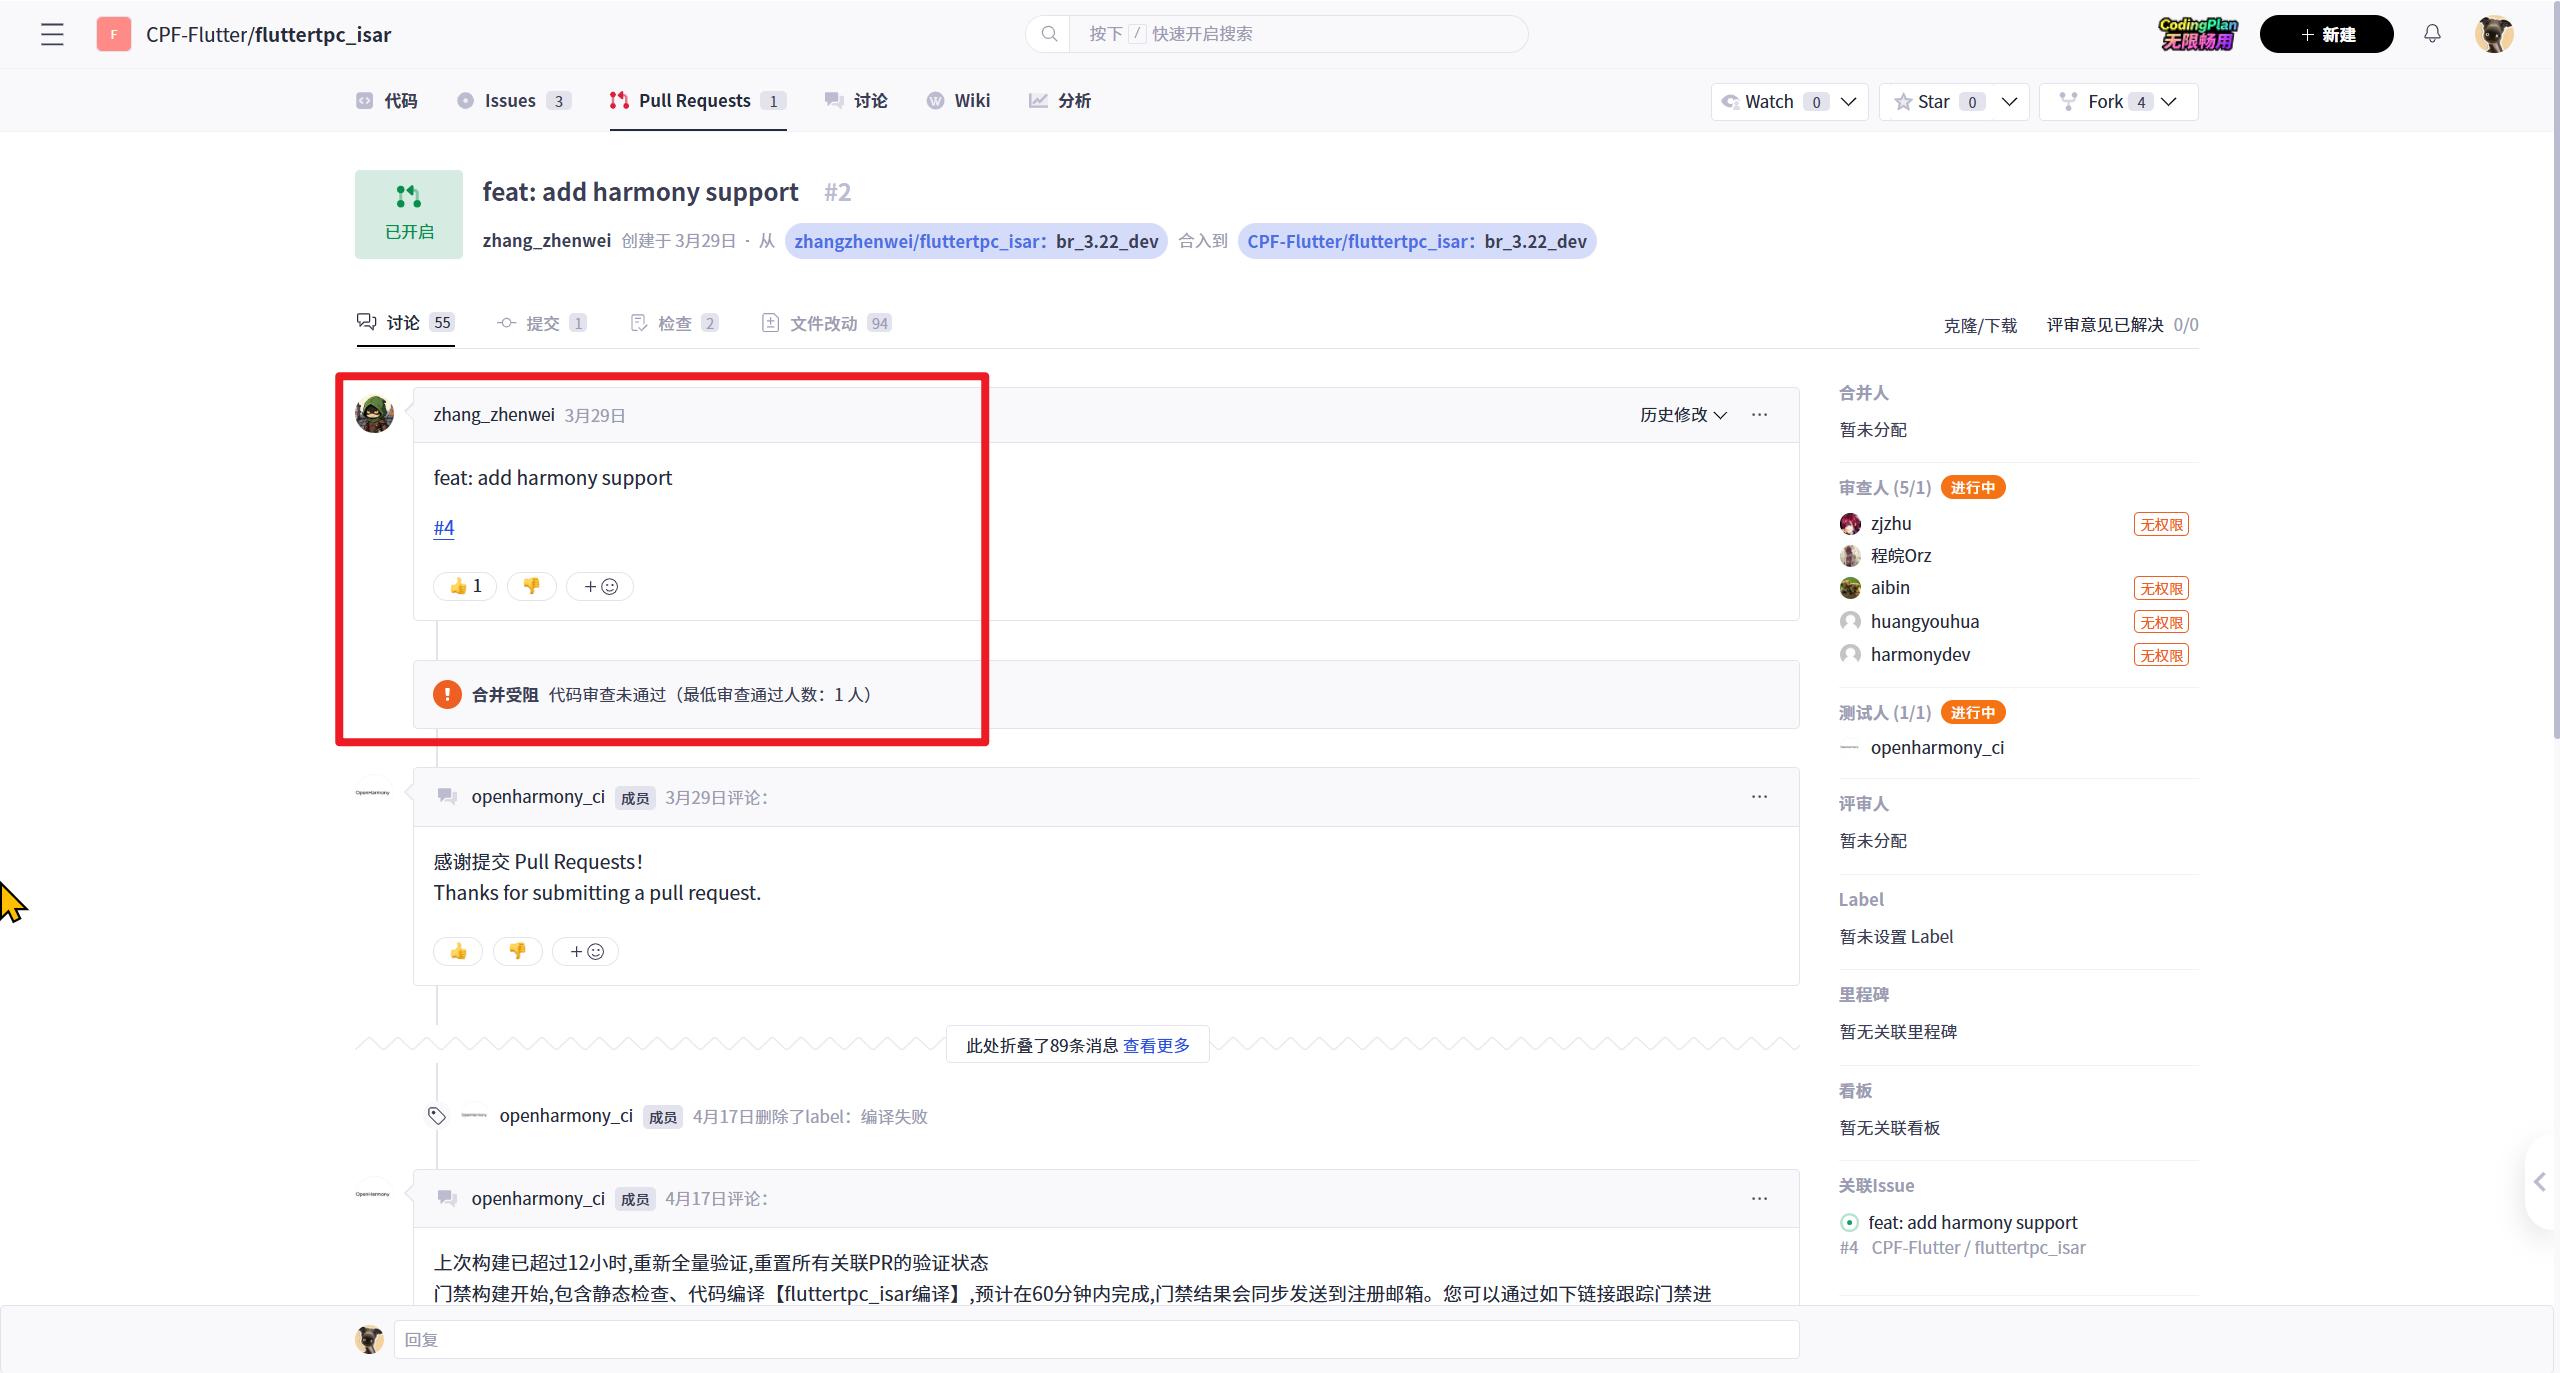The image size is (2560, 1373).
Task: Open the hamburger navigation menu
Action: click(52, 34)
